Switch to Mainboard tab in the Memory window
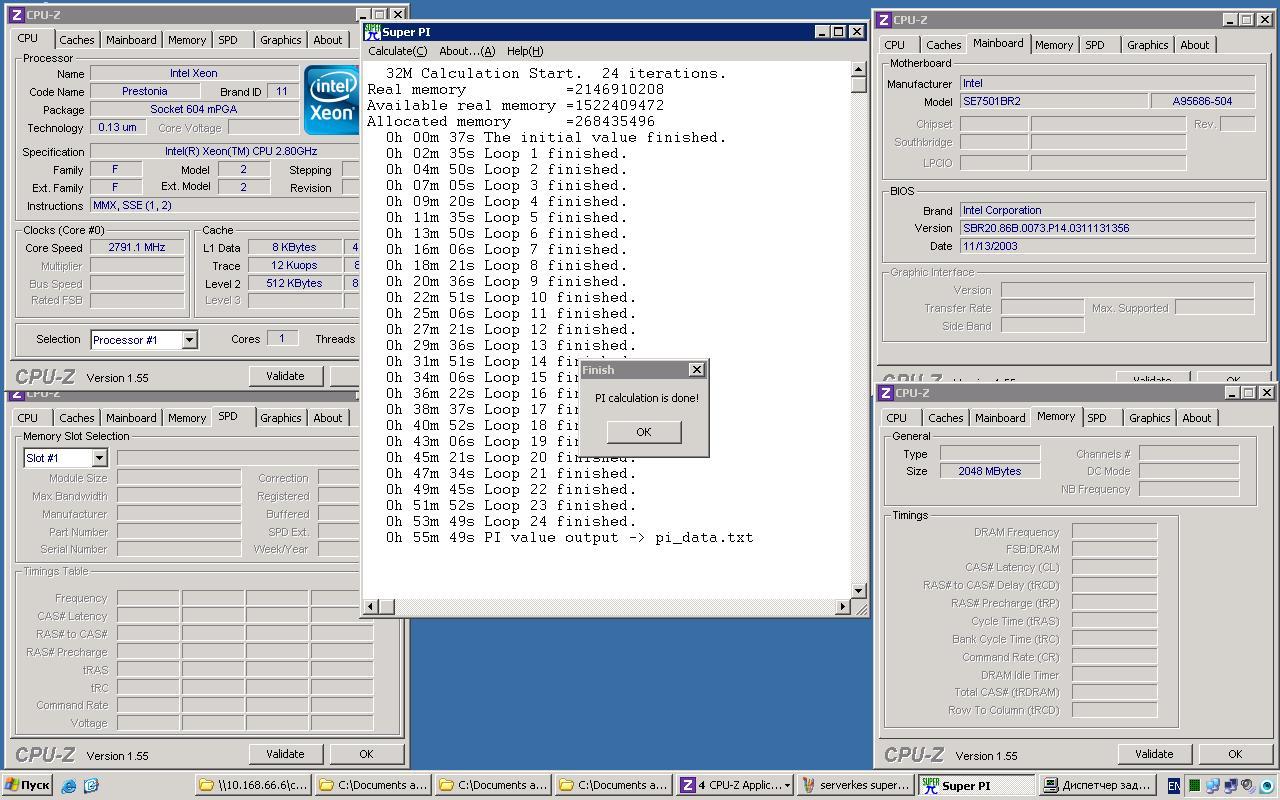The height and width of the screenshot is (800, 1280). (1000, 418)
